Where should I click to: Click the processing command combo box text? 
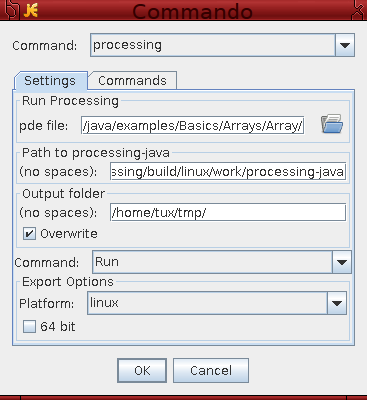[127, 45]
